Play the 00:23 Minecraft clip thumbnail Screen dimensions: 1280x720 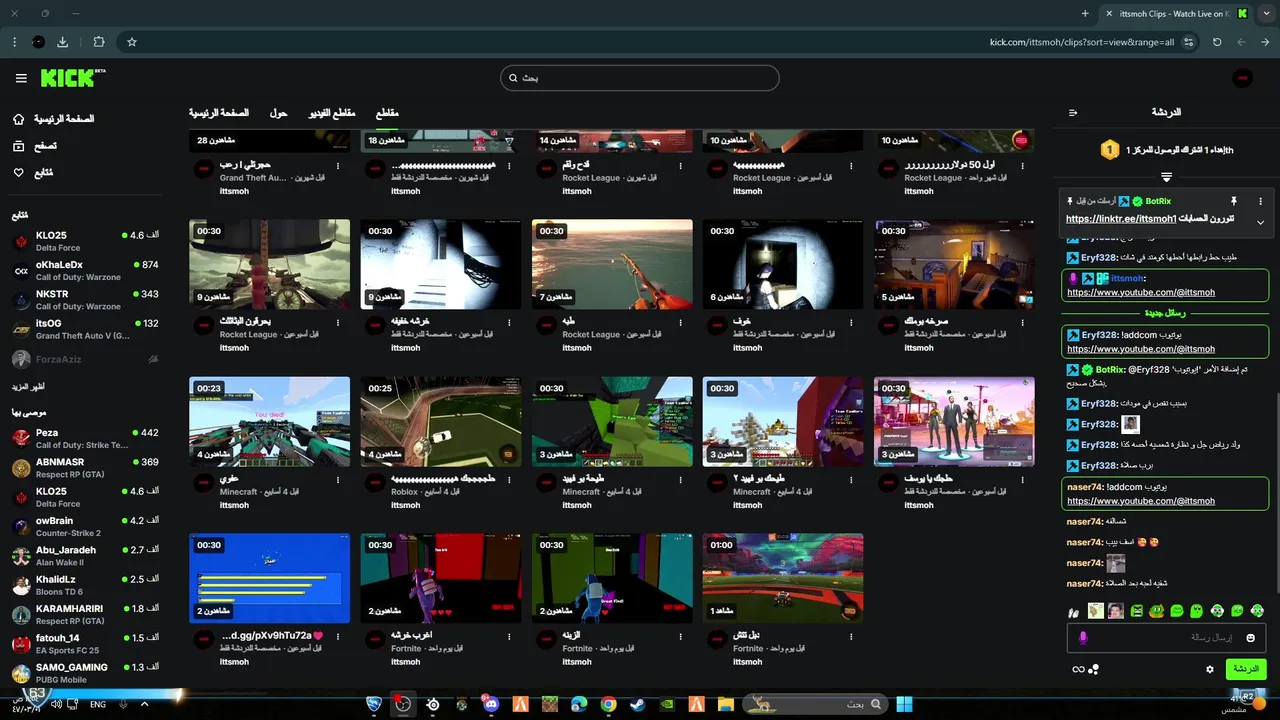269,422
